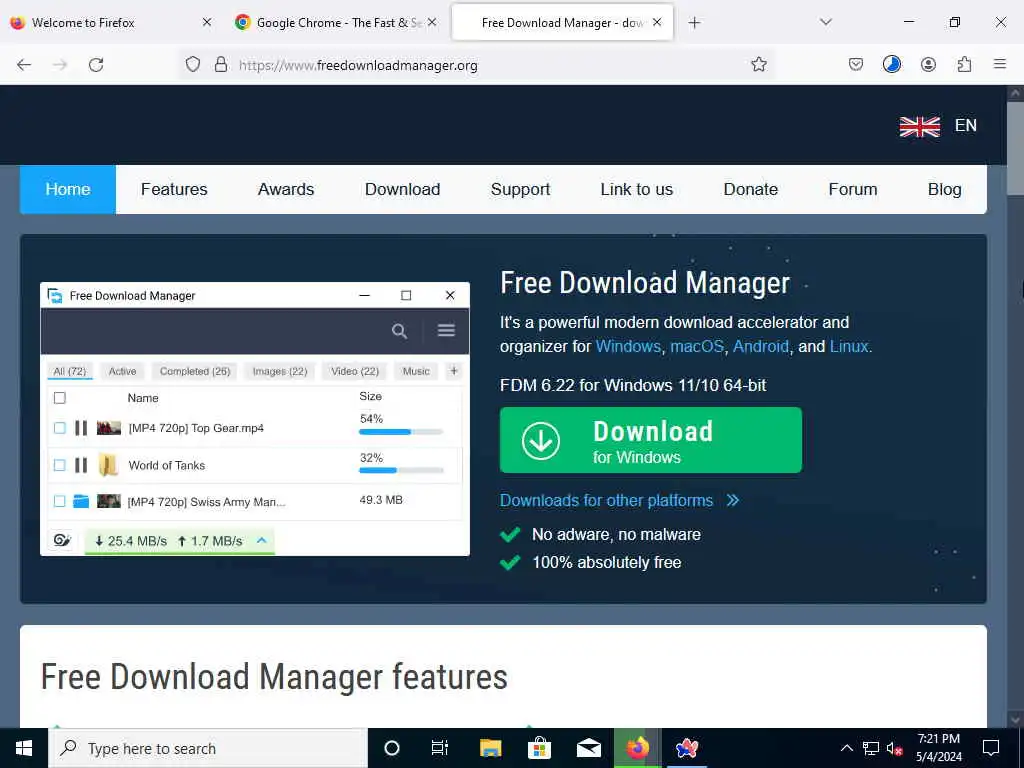Open the Forum menu item

(x=853, y=189)
